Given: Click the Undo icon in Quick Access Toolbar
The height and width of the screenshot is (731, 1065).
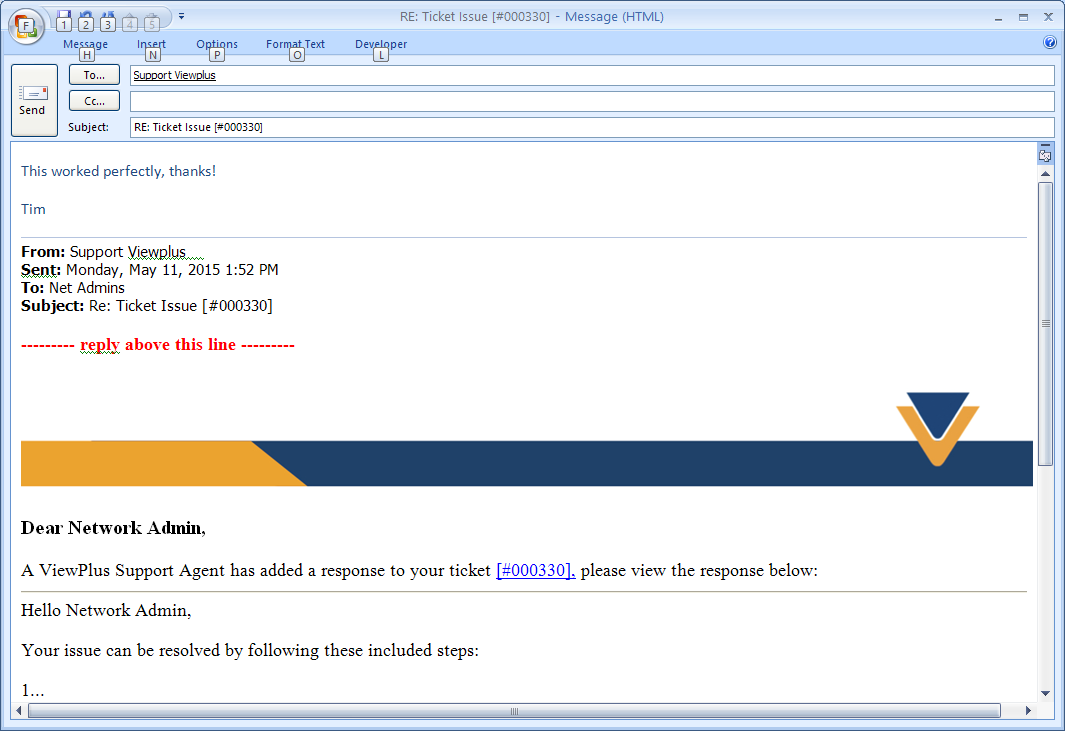Looking at the screenshot, I should coord(86,18).
